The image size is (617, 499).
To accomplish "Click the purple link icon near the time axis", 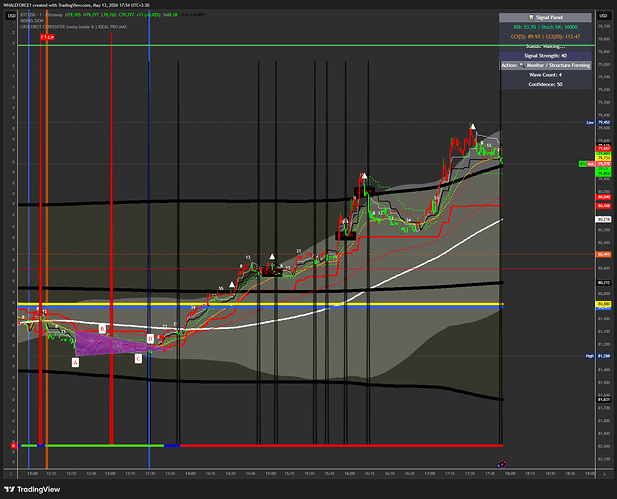I will point(501,464).
